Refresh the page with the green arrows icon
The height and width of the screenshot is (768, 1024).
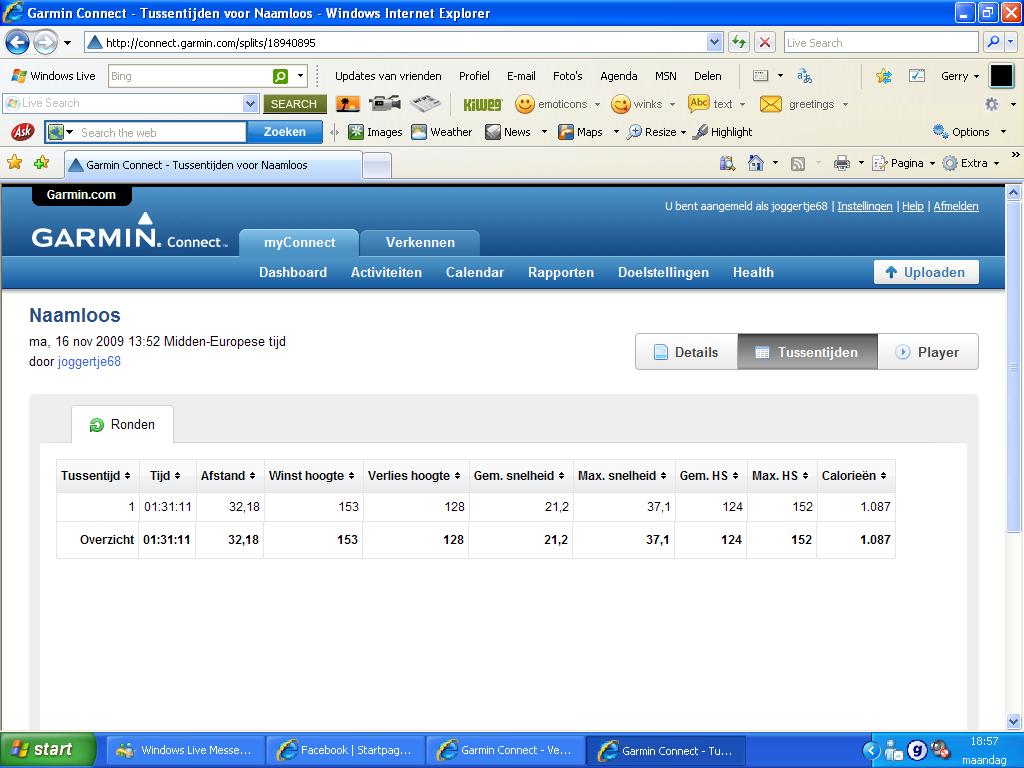739,43
